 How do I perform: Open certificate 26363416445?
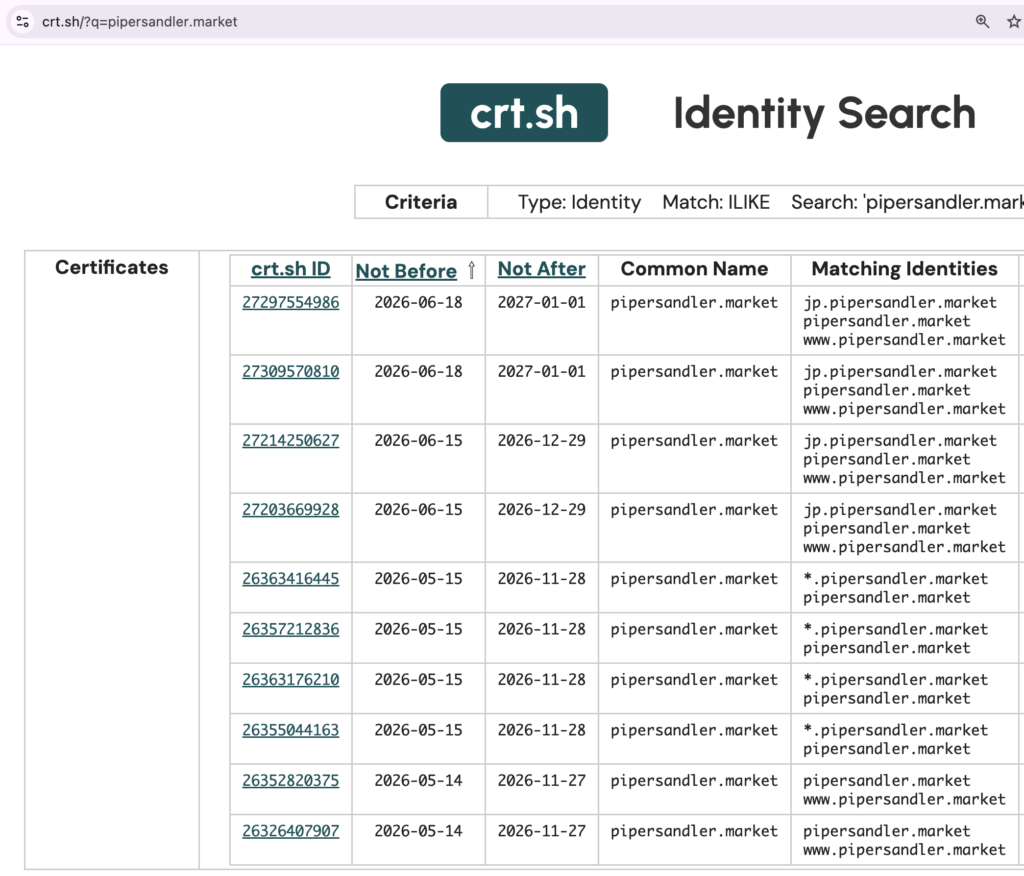point(291,579)
